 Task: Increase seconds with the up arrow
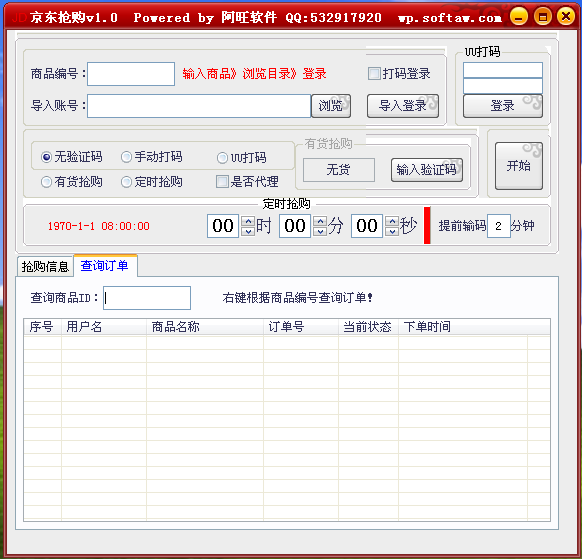[x=392, y=221]
